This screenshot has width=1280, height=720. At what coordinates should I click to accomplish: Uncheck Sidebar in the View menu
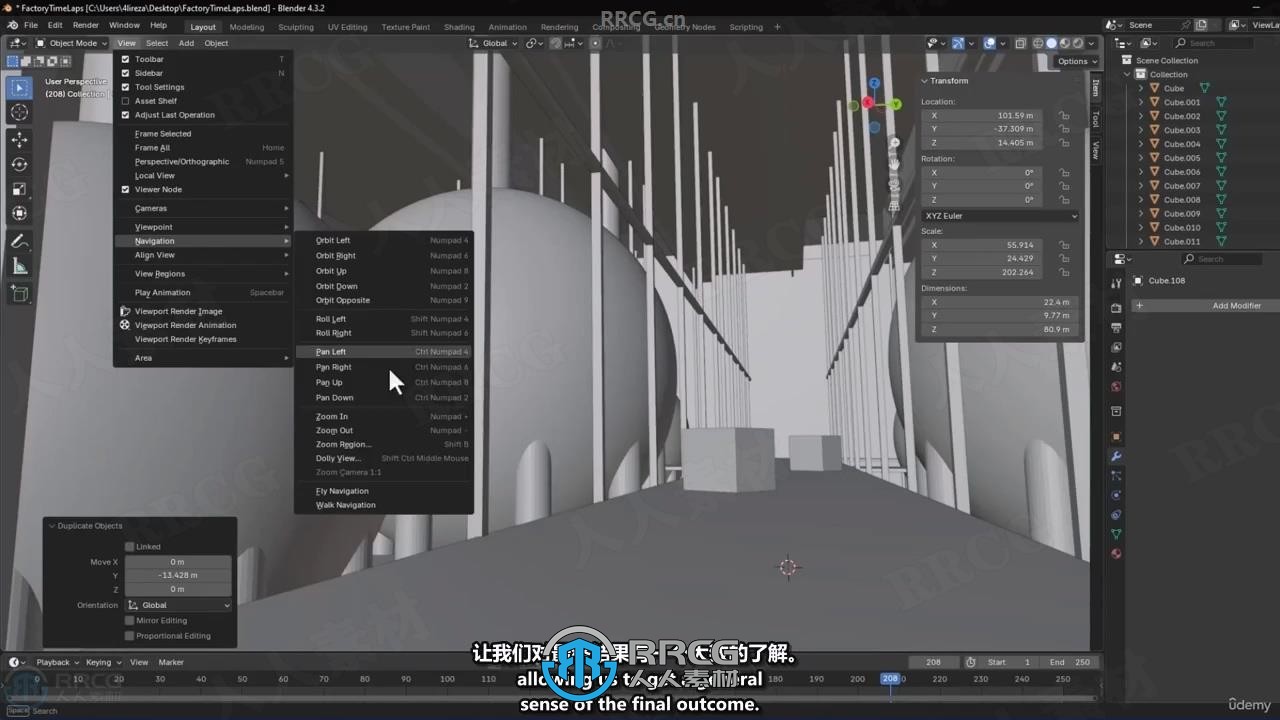126,73
